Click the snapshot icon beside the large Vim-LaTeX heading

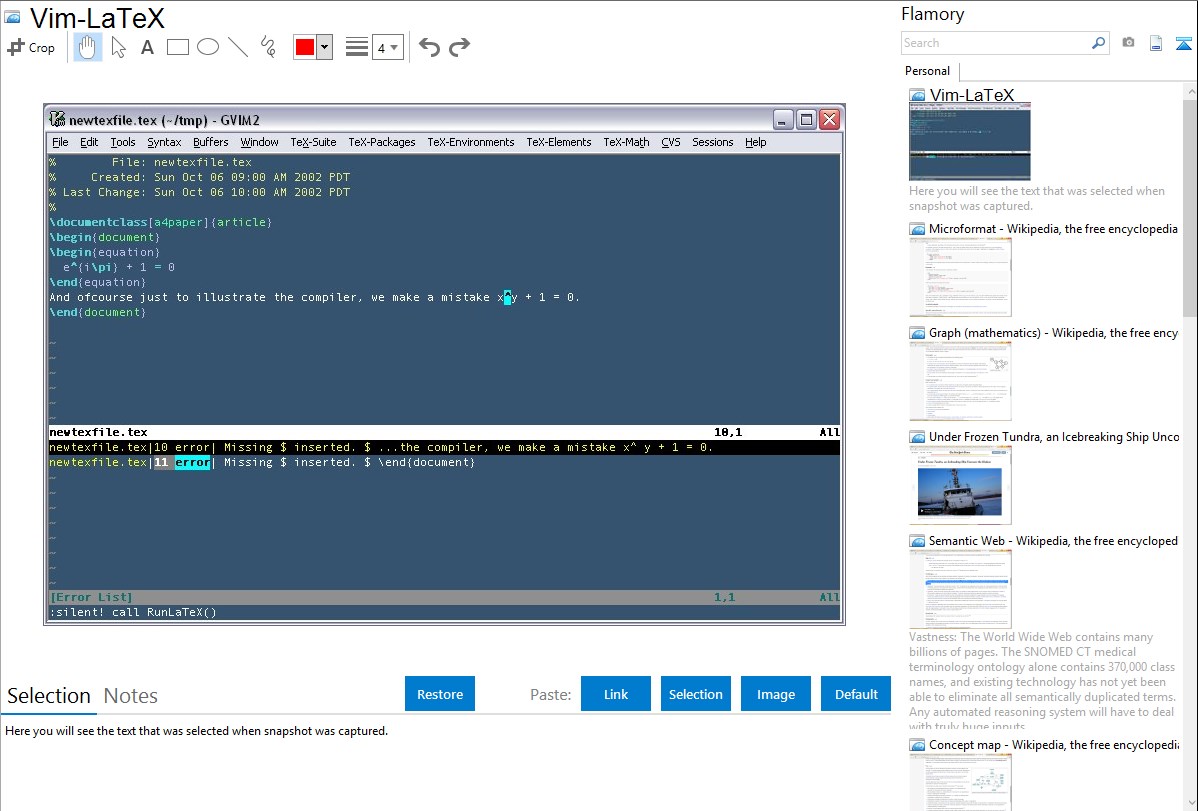12,18
